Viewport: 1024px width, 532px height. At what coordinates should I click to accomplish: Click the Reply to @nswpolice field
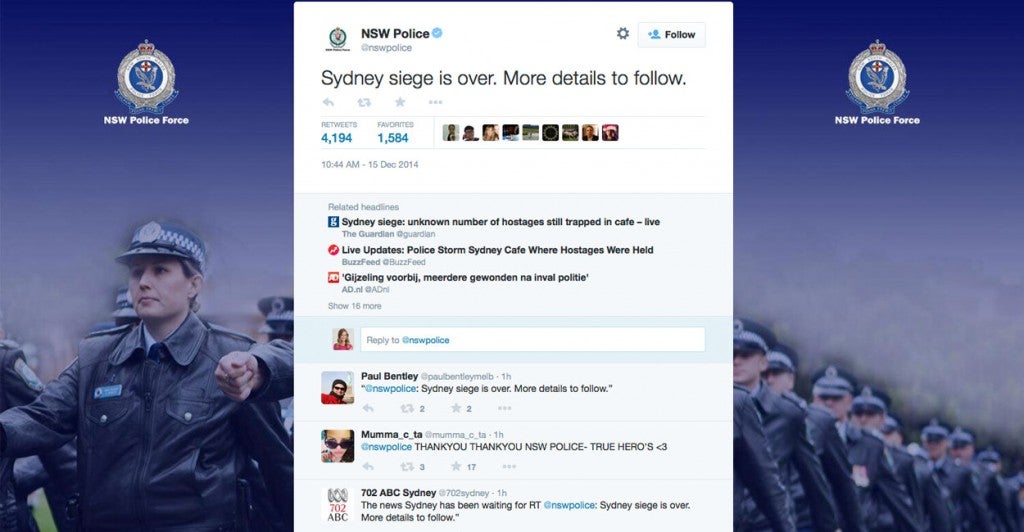[532, 340]
